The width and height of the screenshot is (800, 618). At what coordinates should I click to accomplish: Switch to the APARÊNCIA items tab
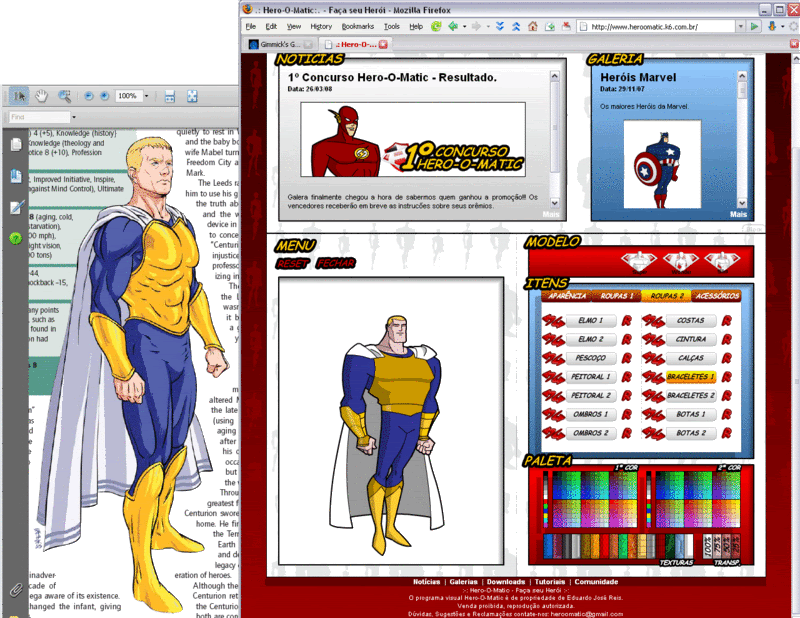567,295
